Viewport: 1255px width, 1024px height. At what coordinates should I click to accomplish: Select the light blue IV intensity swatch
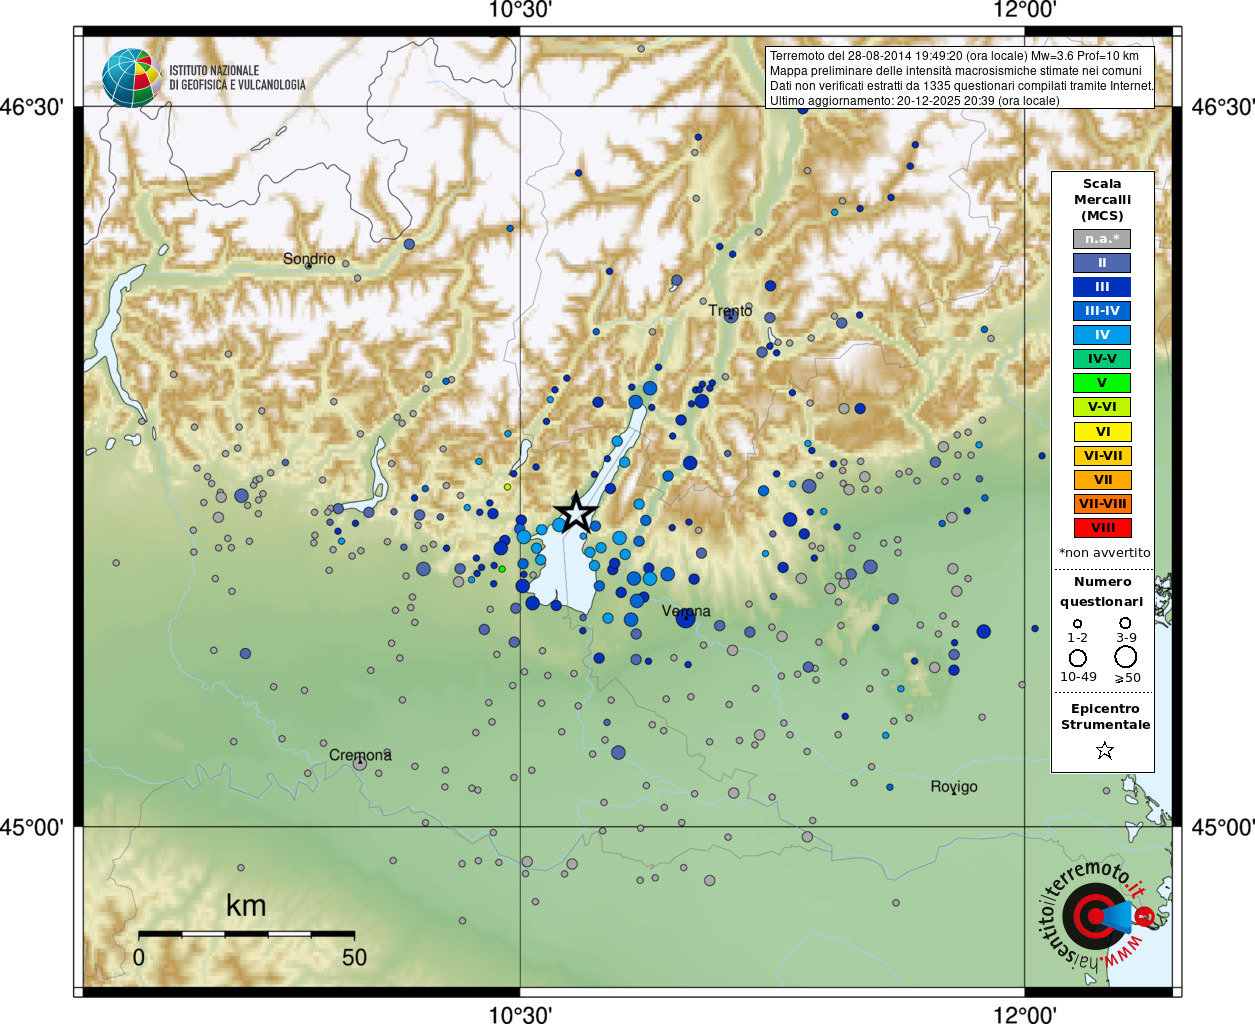[1102, 335]
